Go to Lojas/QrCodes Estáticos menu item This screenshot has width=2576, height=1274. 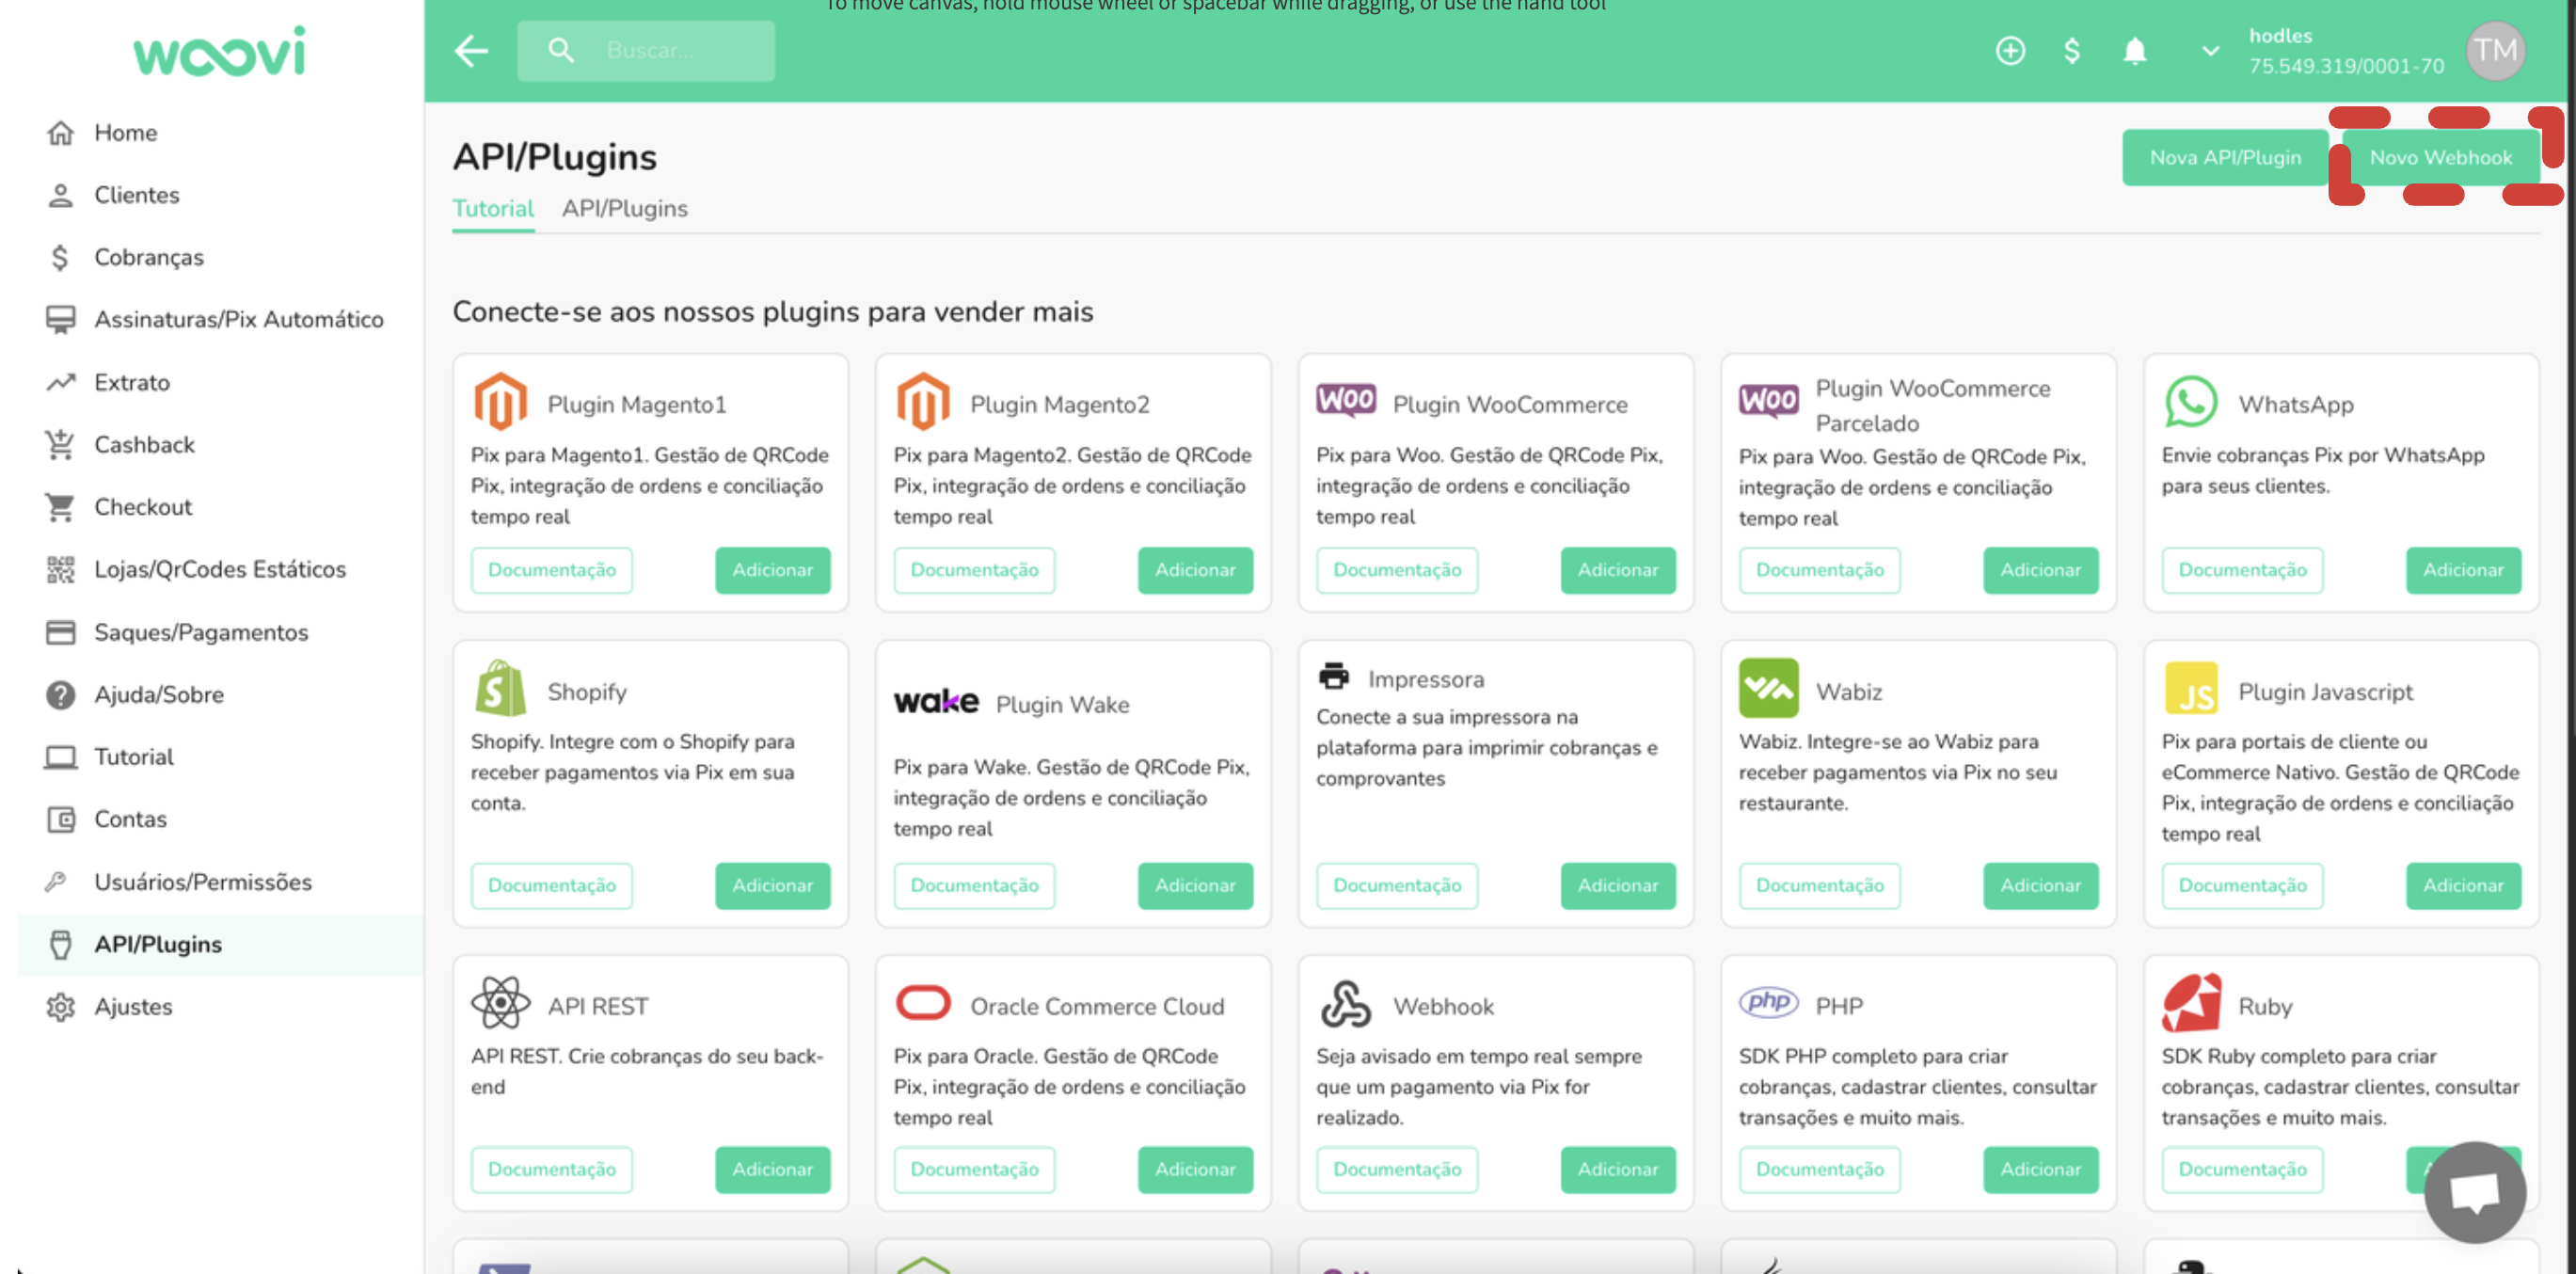coord(219,569)
